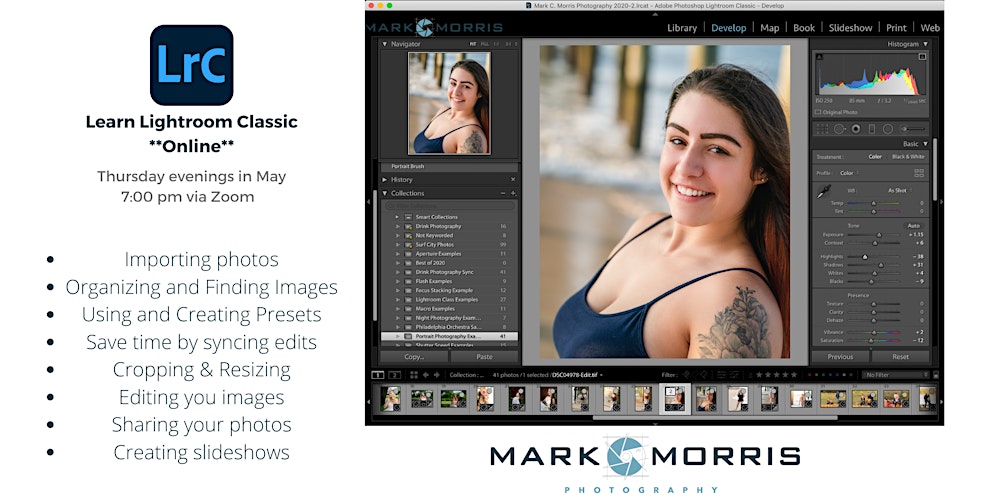Click the Previous button
The height and width of the screenshot is (500, 1000).
(x=841, y=357)
